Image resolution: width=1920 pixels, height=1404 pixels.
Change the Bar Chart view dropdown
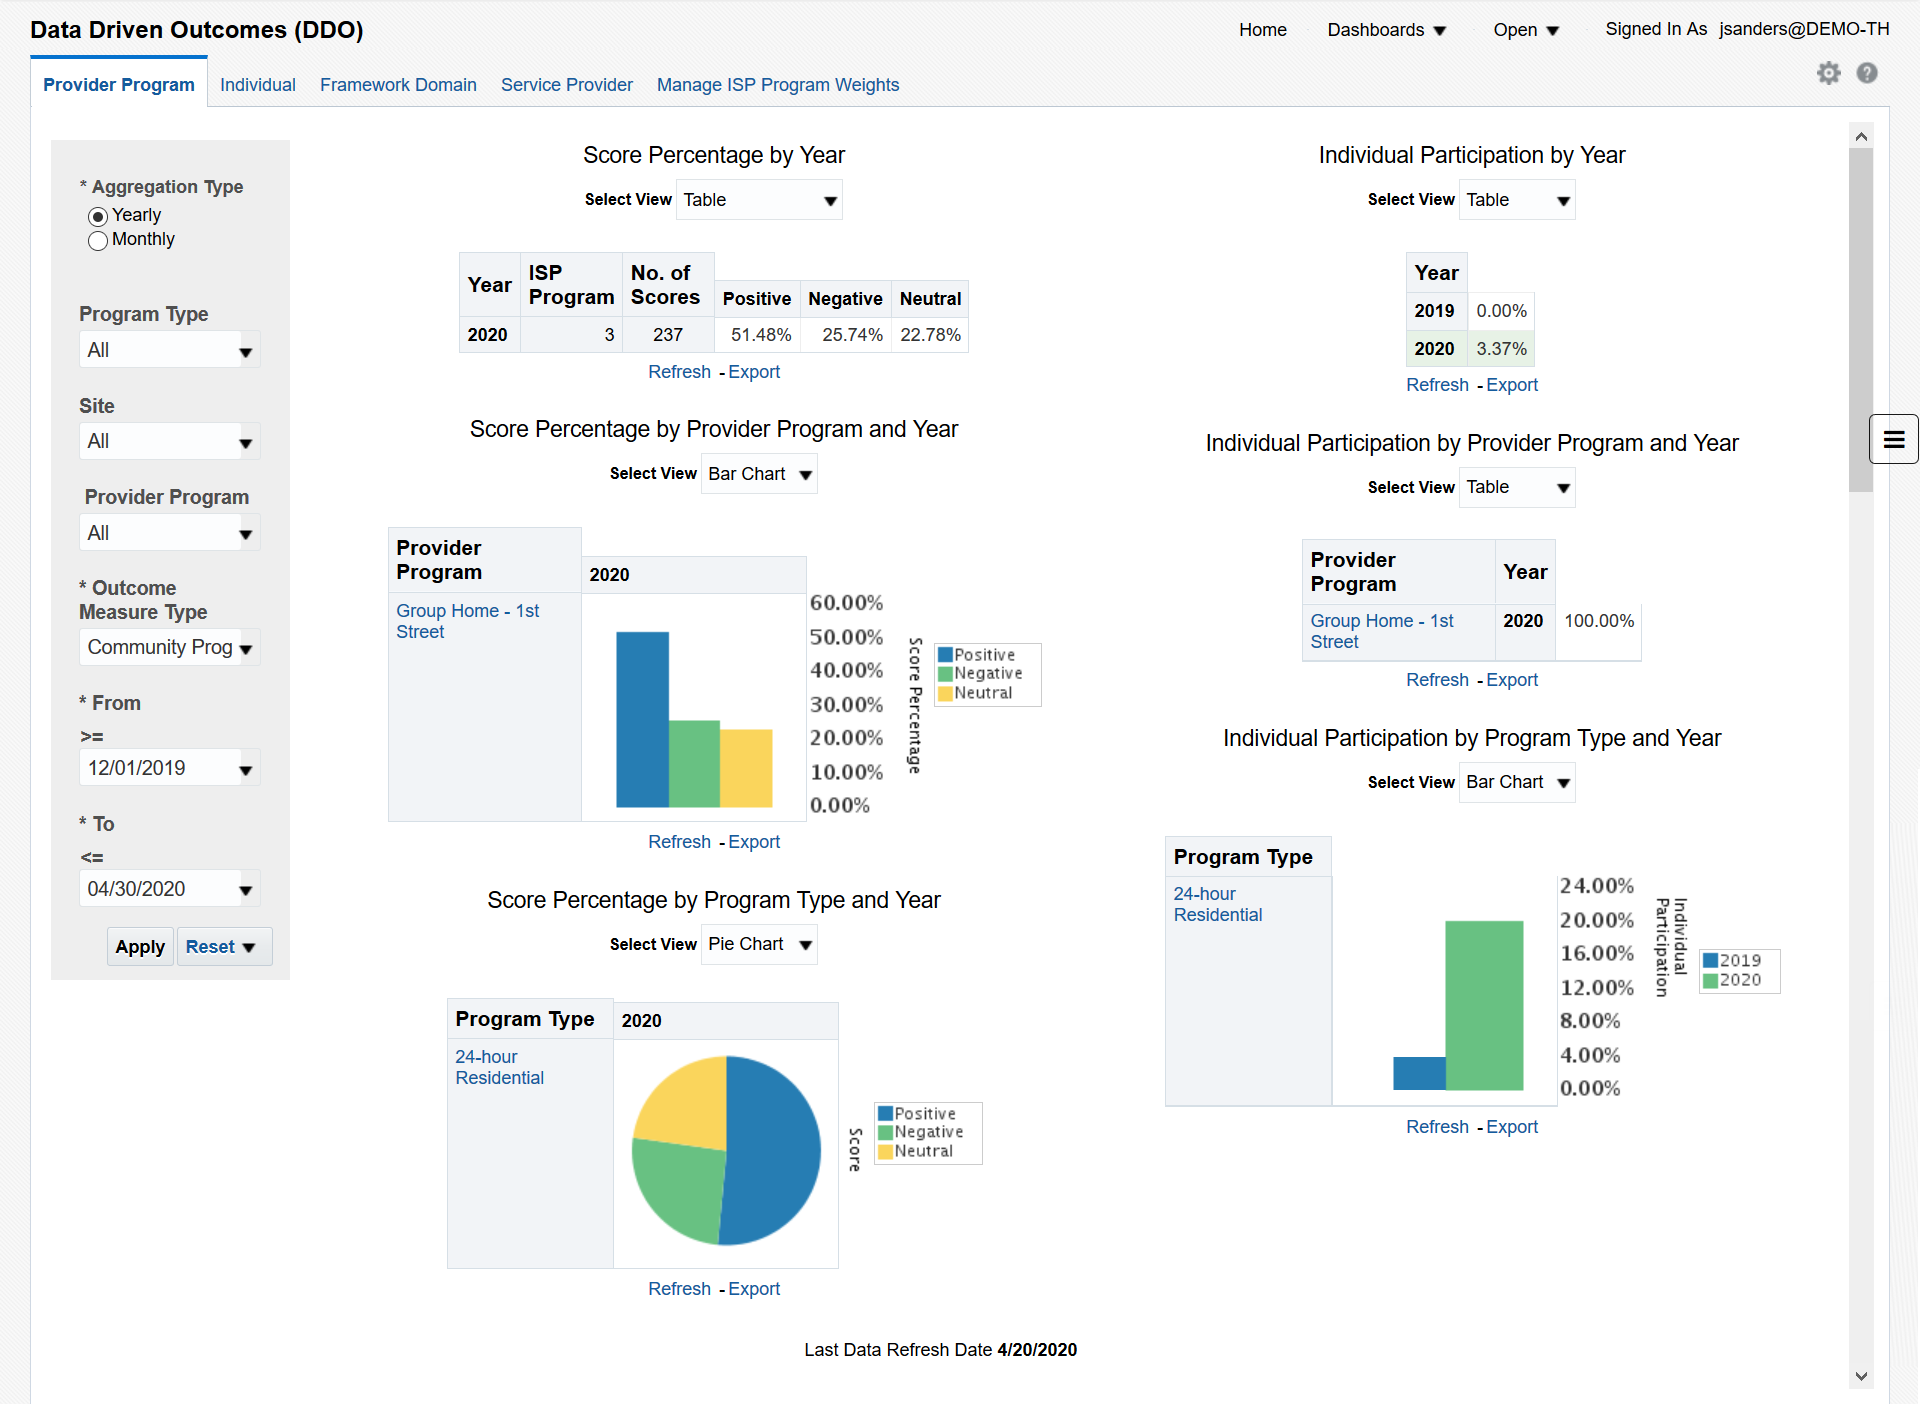[759, 473]
